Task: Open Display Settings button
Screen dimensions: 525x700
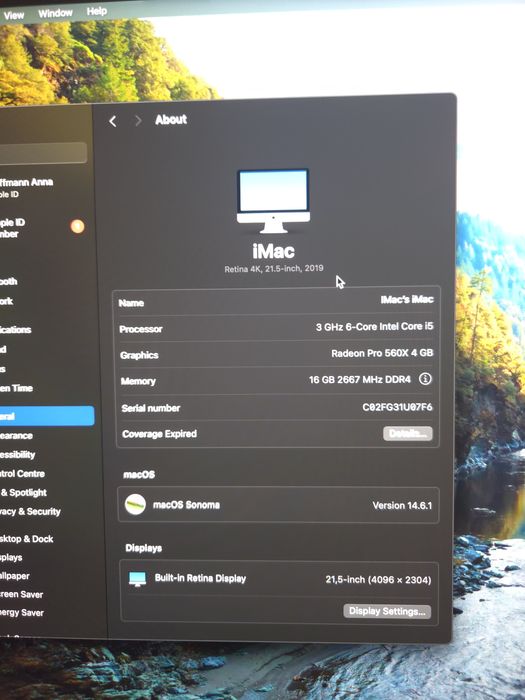Action: click(x=387, y=611)
